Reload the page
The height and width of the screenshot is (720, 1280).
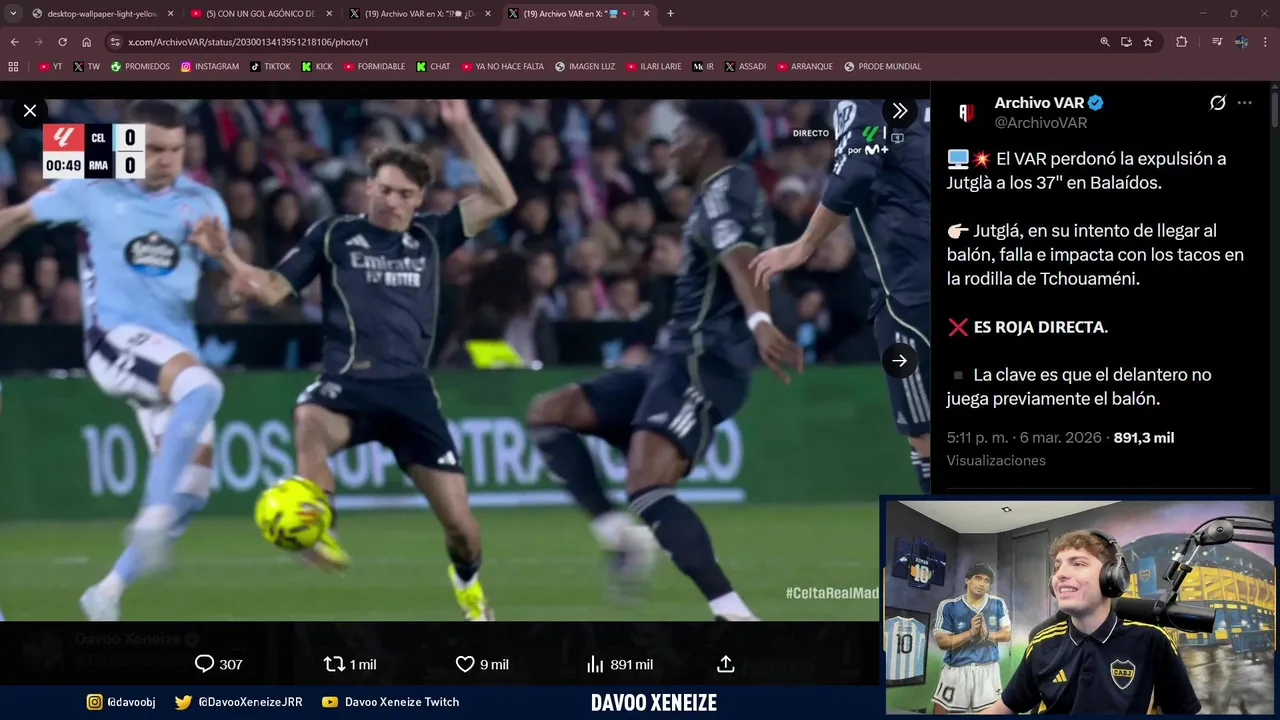62,42
